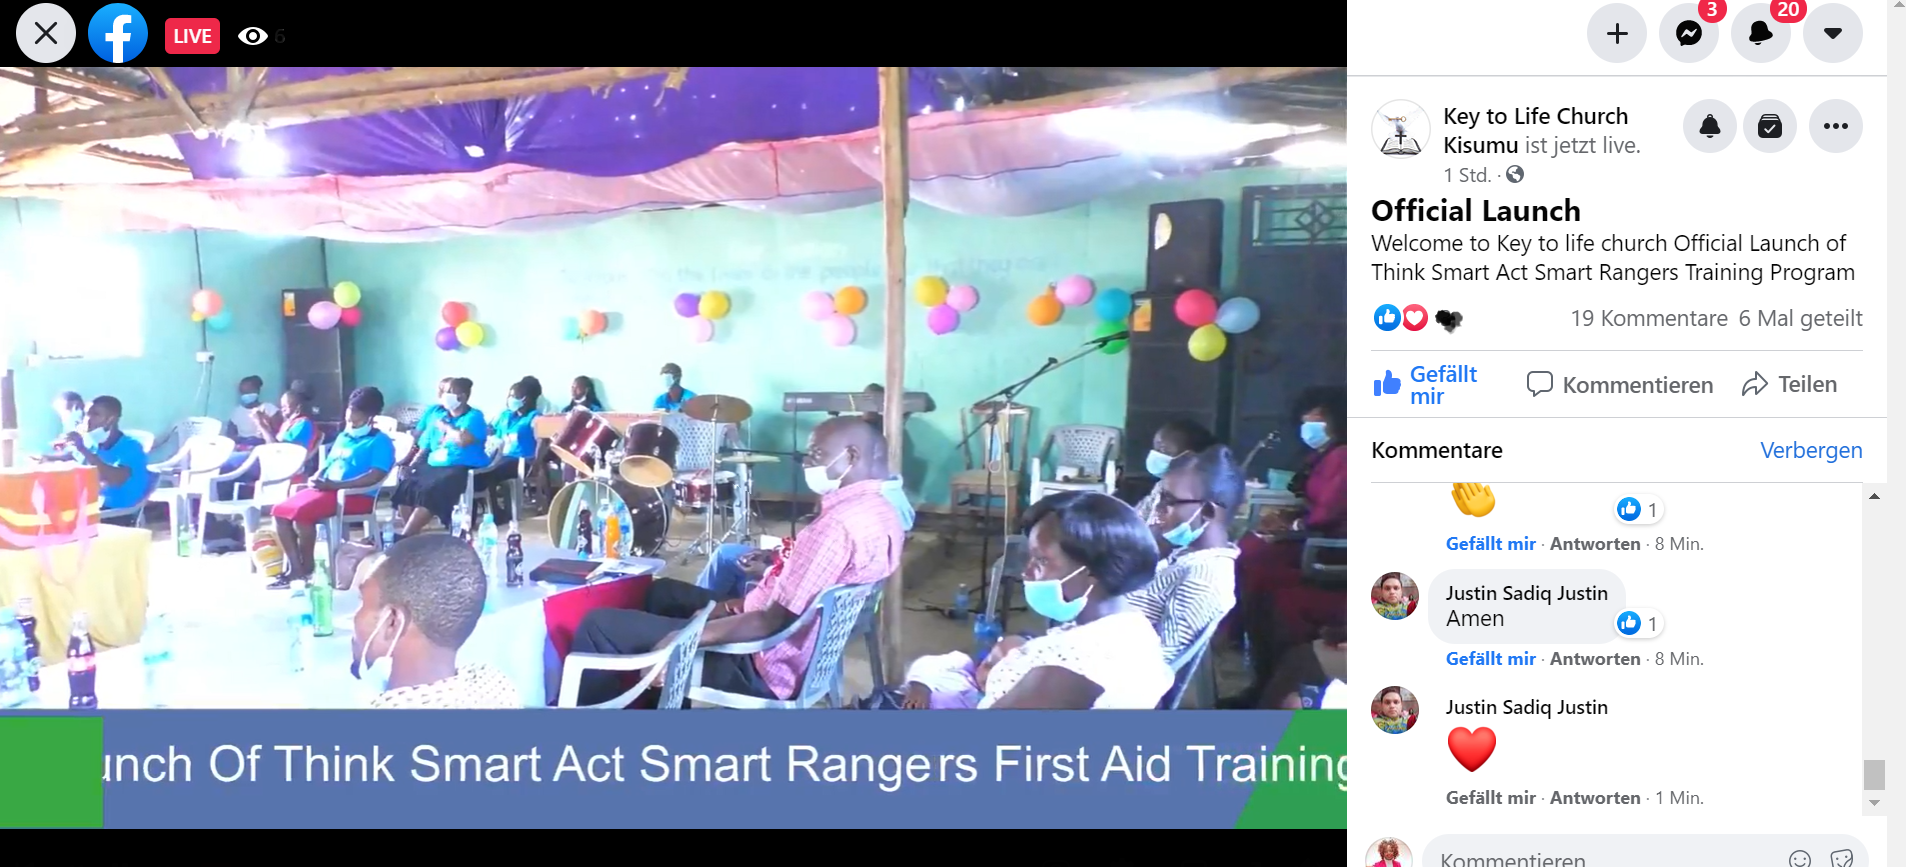Open the three-dot post options menu
1906x867 pixels.
(1836, 126)
